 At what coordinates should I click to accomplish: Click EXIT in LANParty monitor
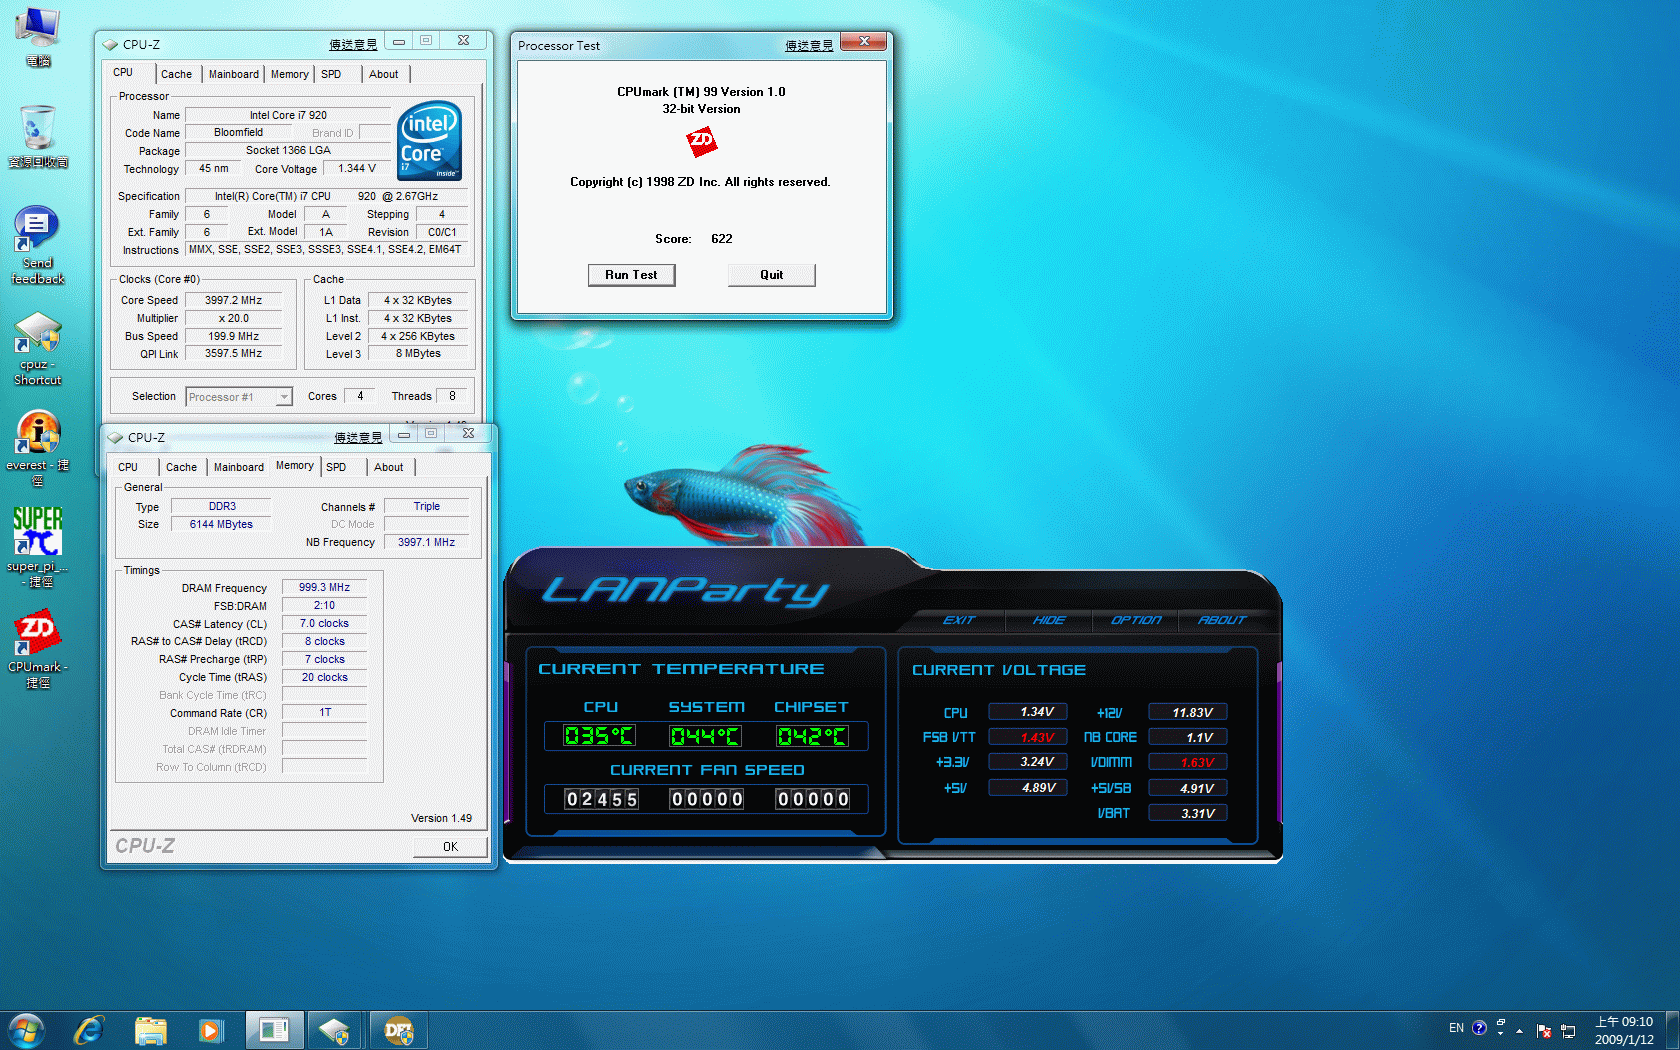tap(958, 620)
